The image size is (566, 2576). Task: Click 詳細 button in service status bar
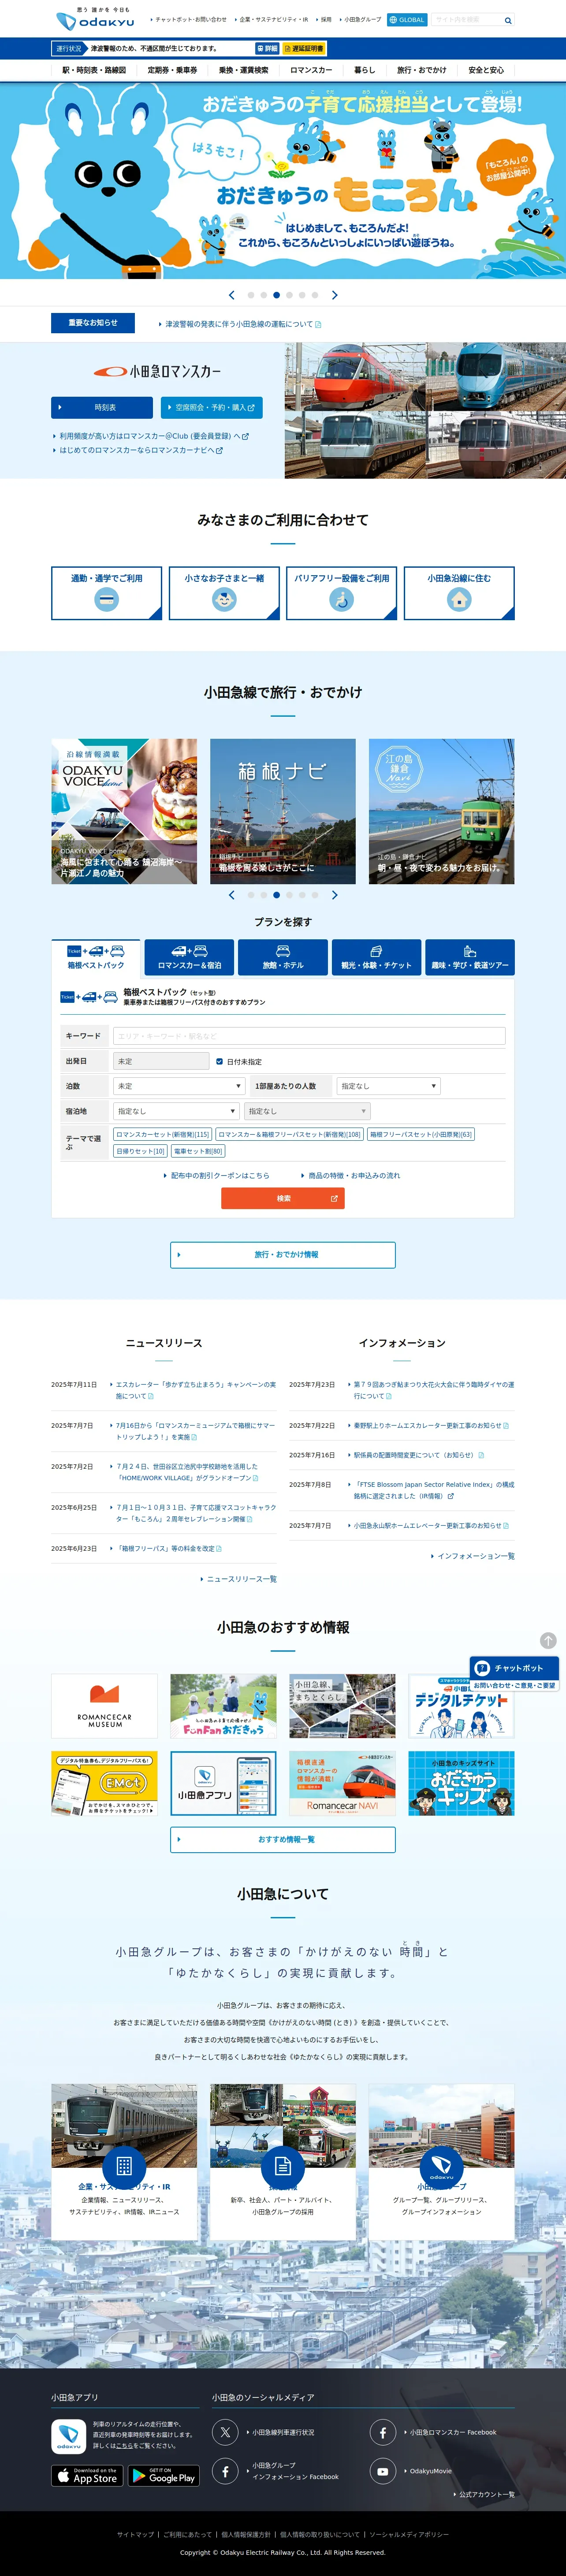tap(267, 48)
